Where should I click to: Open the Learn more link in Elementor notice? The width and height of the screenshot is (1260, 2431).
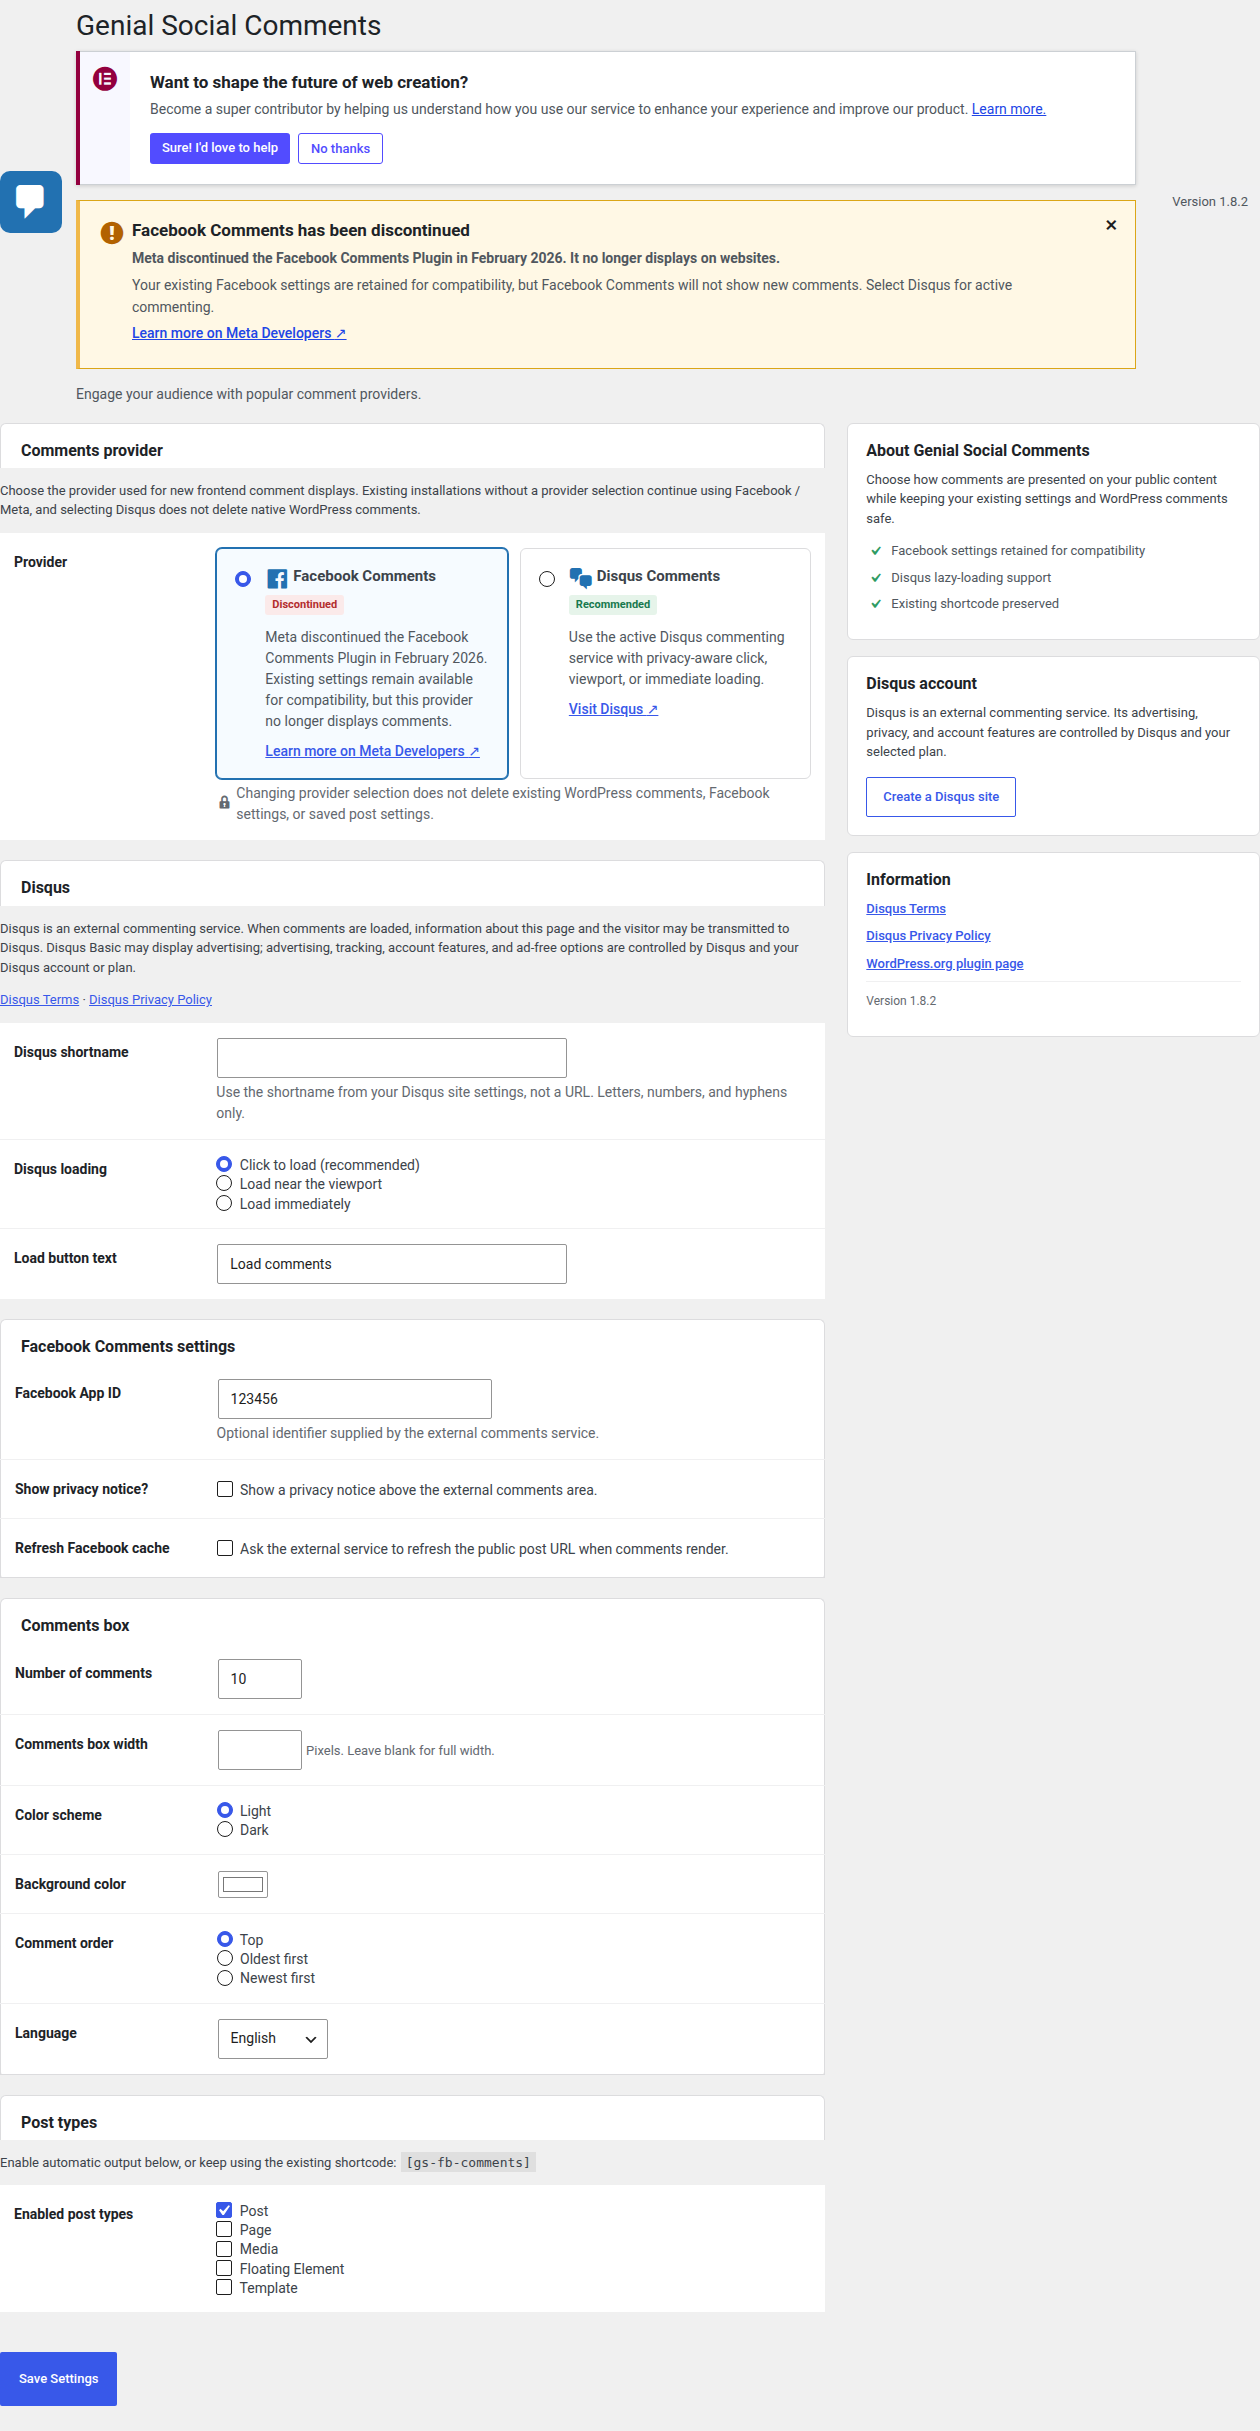click(1008, 109)
